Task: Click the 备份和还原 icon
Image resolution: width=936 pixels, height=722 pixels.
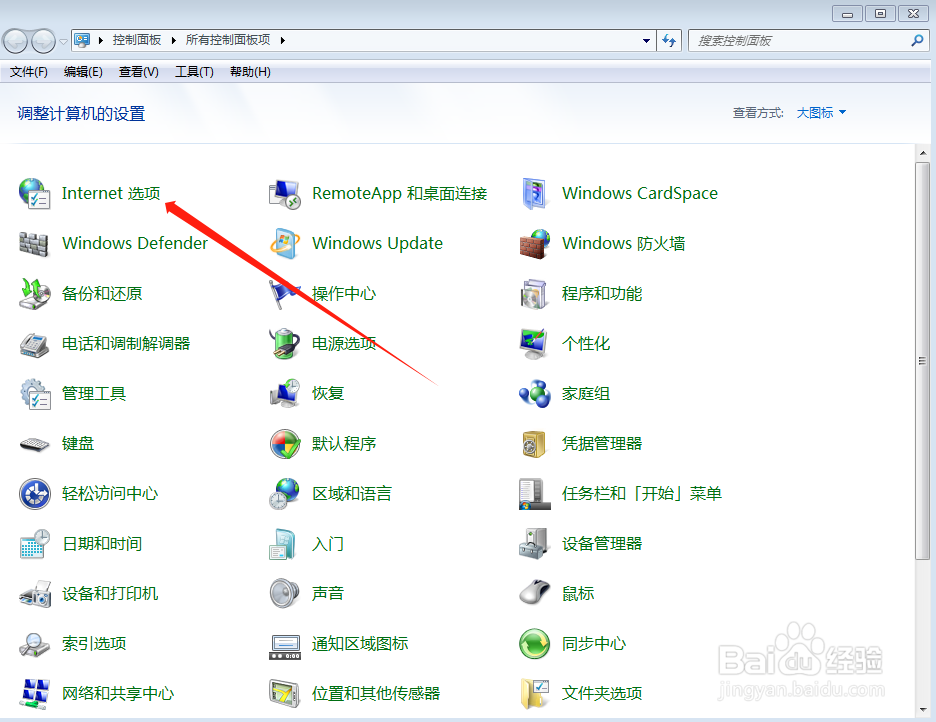Action: [35, 294]
